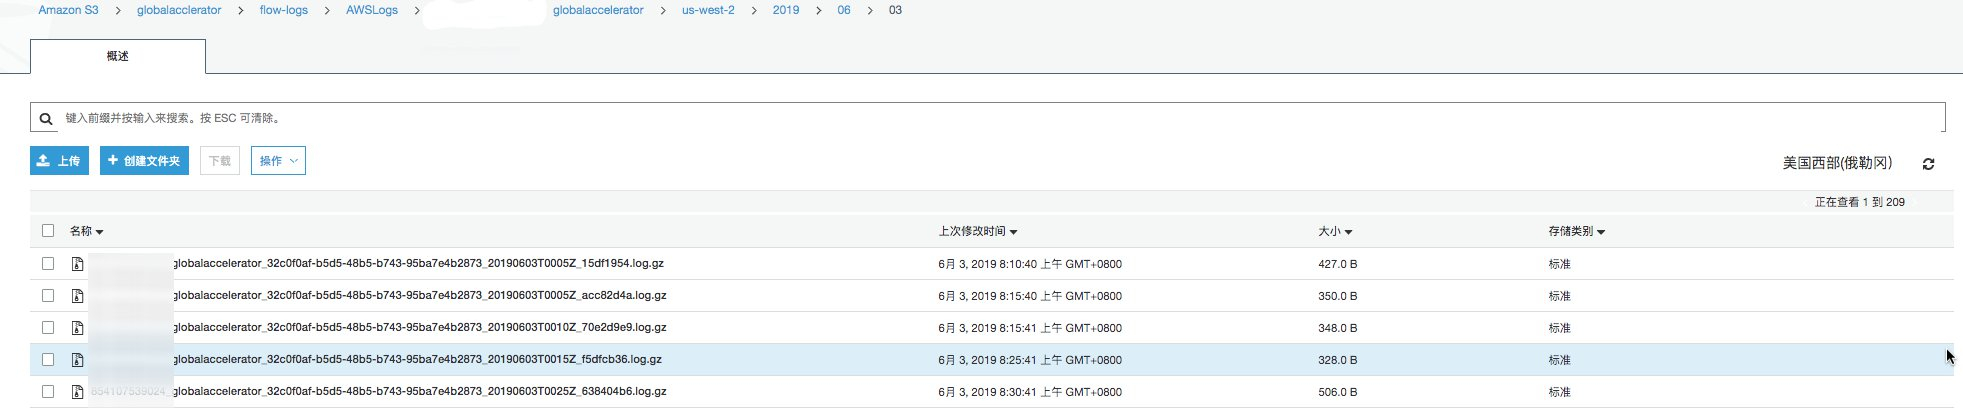
Task: Click the 328.0 B size value
Action: tap(1337, 361)
